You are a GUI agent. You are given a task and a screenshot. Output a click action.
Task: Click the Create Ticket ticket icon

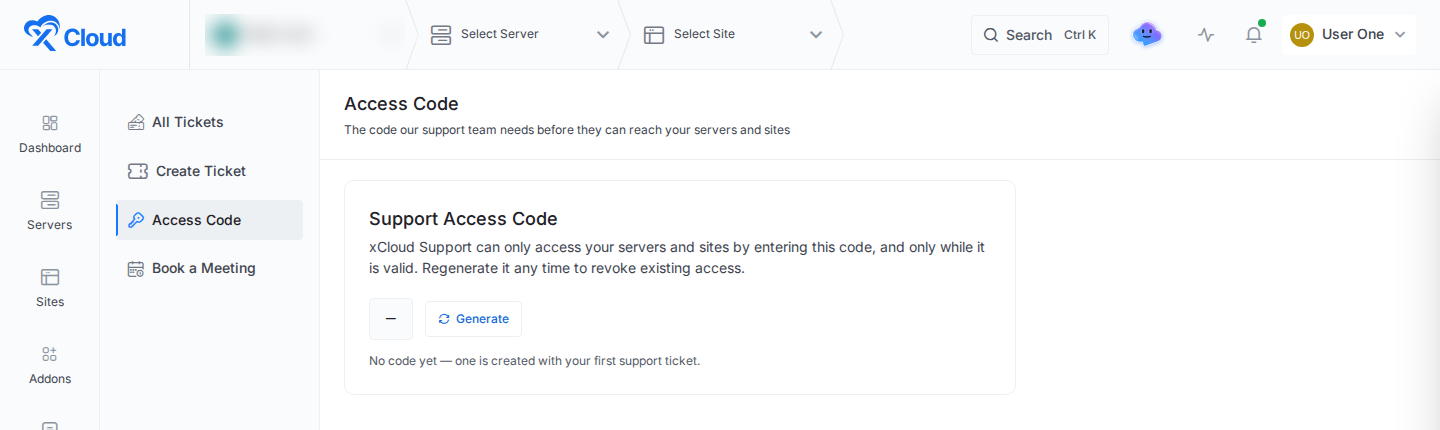click(138, 171)
